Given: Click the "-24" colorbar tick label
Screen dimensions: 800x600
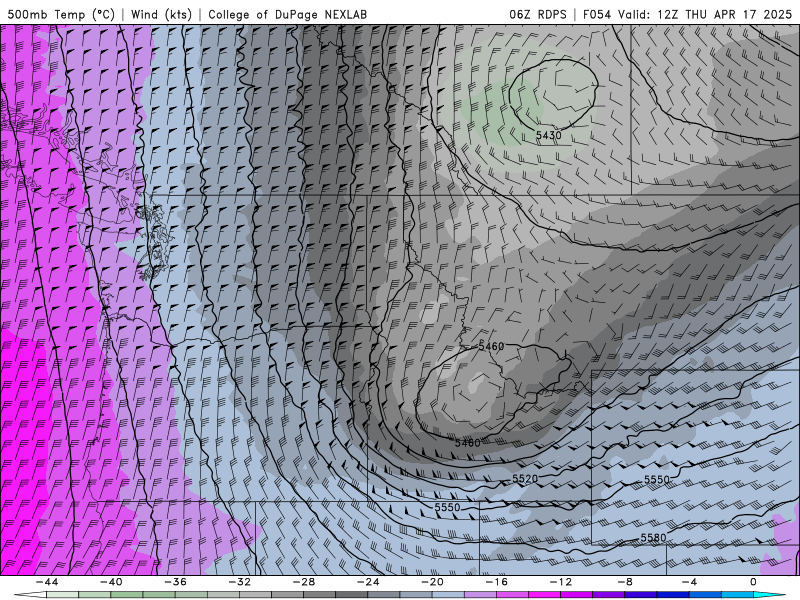Looking at the screenshot, I should click(368, 582).
